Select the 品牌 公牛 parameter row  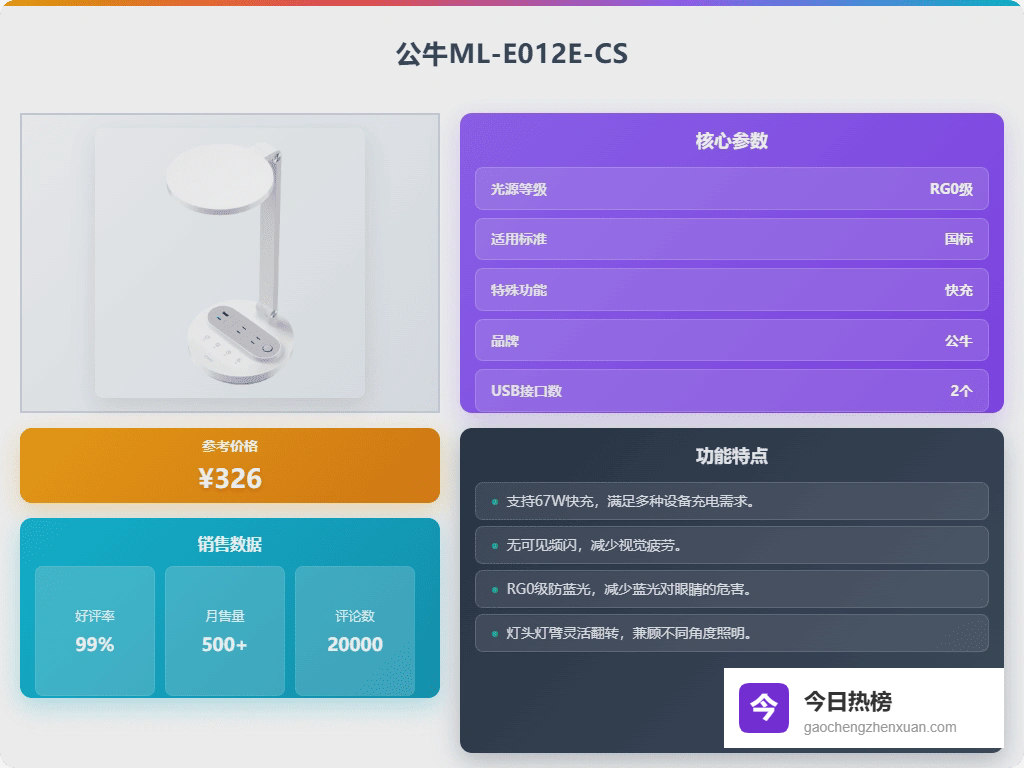[x=731, y=340]
